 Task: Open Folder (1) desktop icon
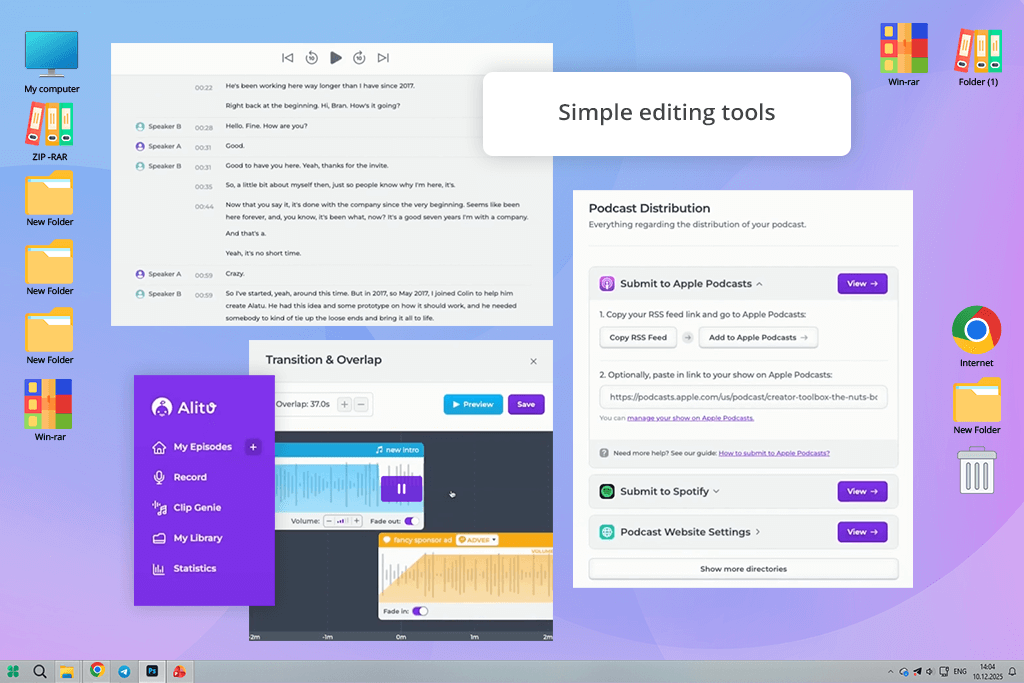tap(978, 57)
